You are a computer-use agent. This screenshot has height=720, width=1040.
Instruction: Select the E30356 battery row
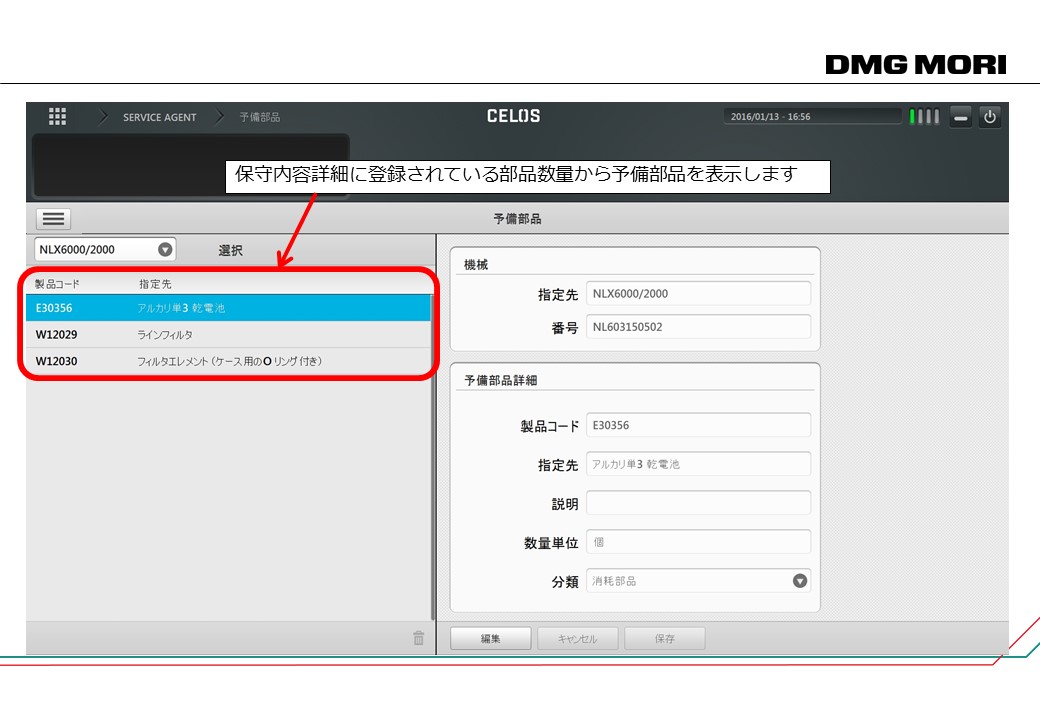coord(229,308)
